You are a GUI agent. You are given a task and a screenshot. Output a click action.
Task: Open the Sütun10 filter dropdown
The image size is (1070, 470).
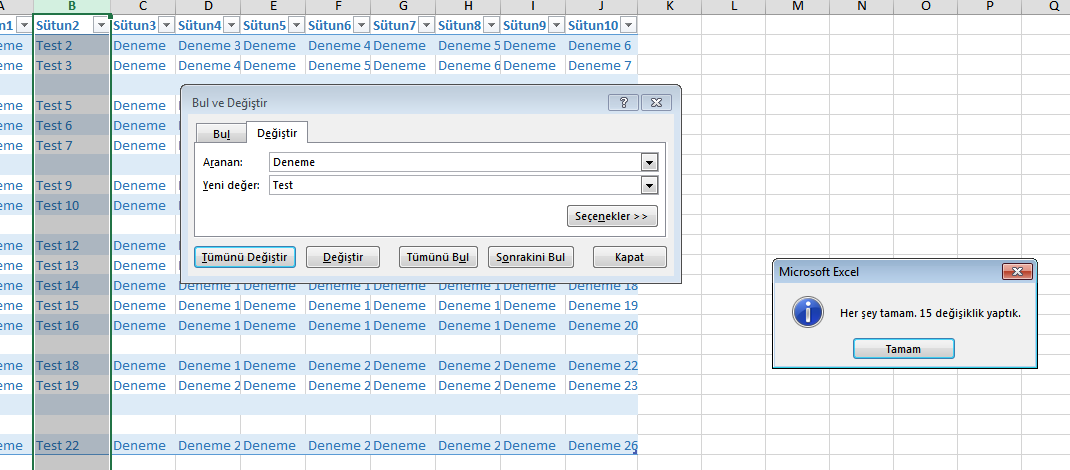click(x=629, y=25)
